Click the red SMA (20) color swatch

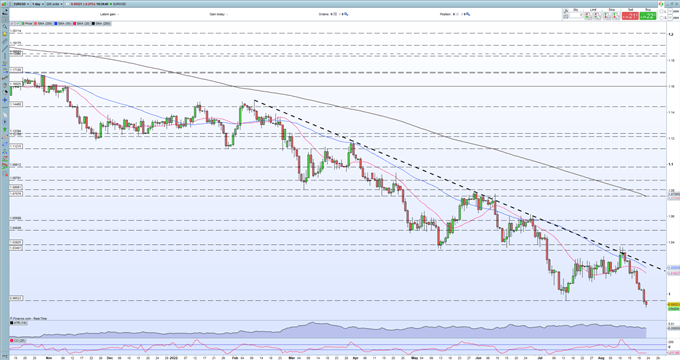tap(75, 23)
